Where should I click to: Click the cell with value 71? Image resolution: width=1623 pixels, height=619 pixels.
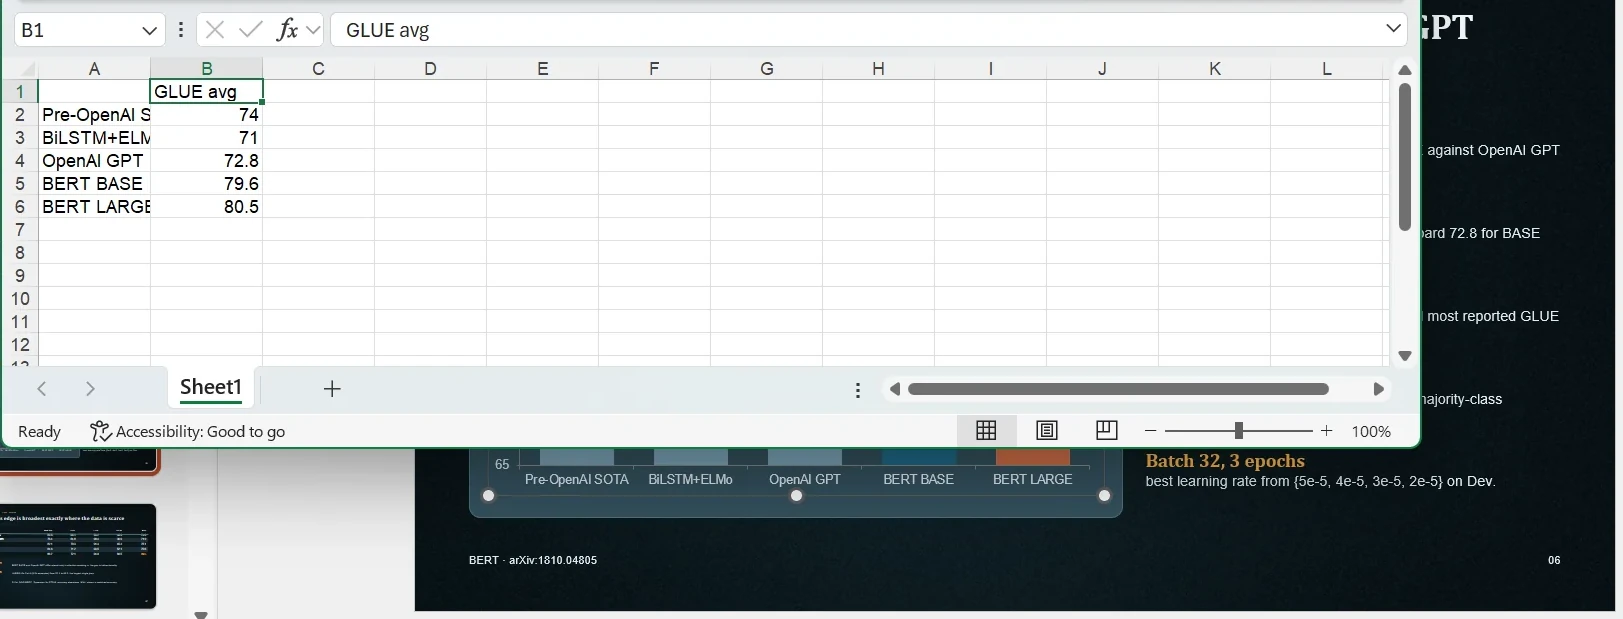(207, 138)
